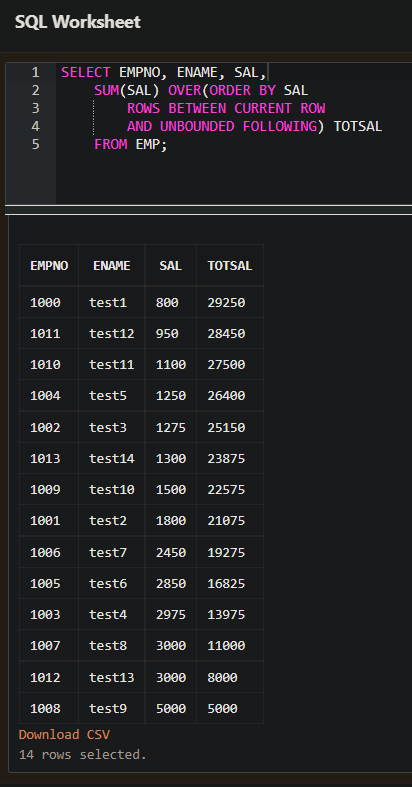Click EMPNO cell 1012
The width and height of the screenshot is (412, 787).
click(x=49, y=677)
